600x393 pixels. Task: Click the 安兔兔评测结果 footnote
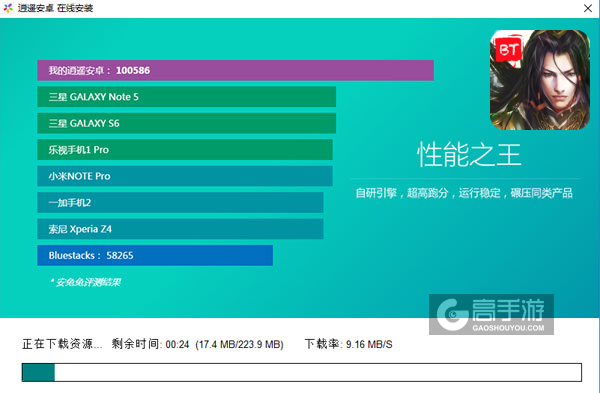(85, 282)
